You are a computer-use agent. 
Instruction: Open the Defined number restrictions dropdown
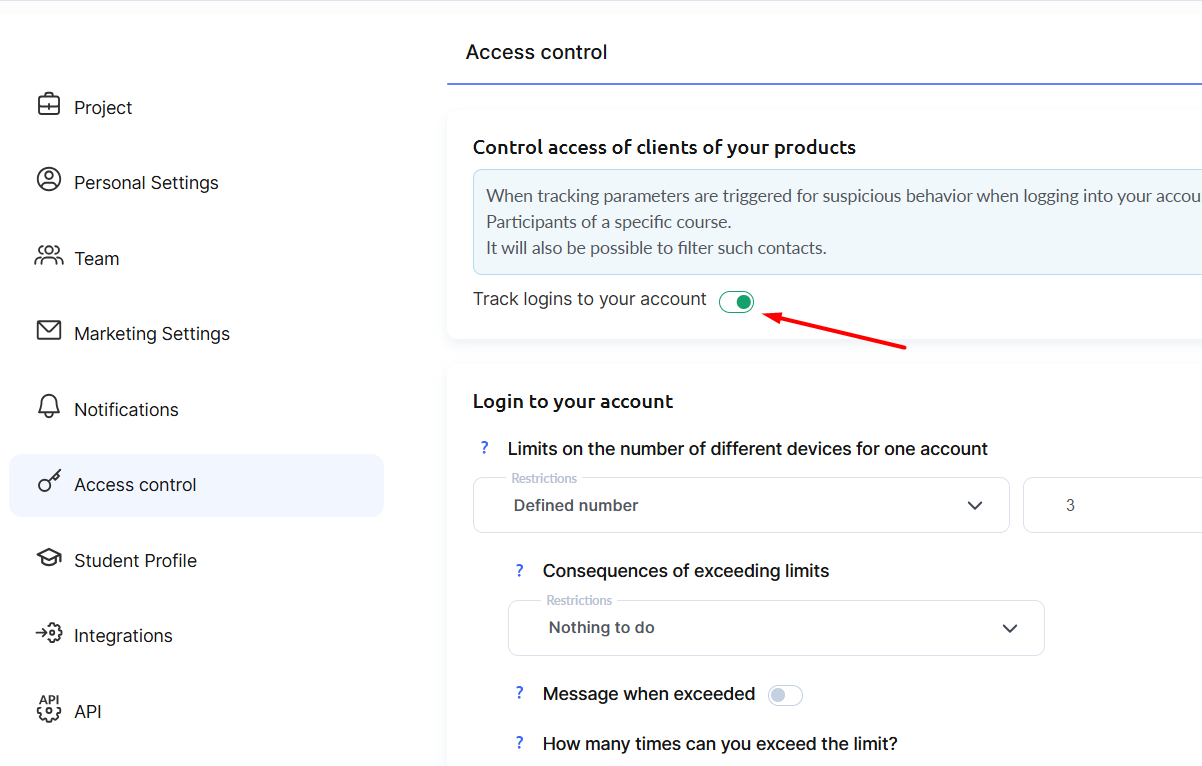point(740,505)
